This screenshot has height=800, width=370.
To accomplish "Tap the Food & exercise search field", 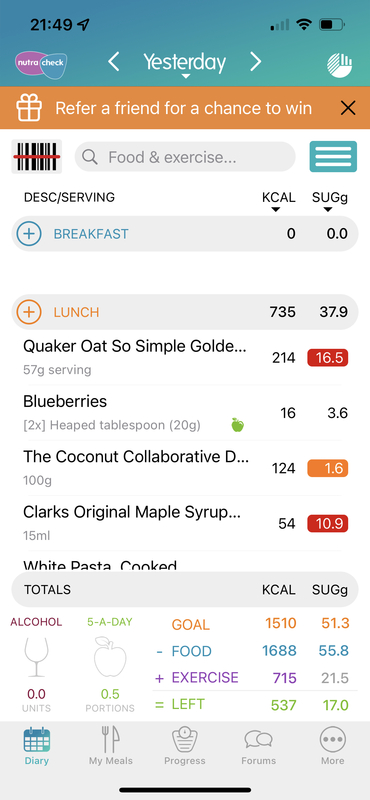I will [x=185, y=157].
